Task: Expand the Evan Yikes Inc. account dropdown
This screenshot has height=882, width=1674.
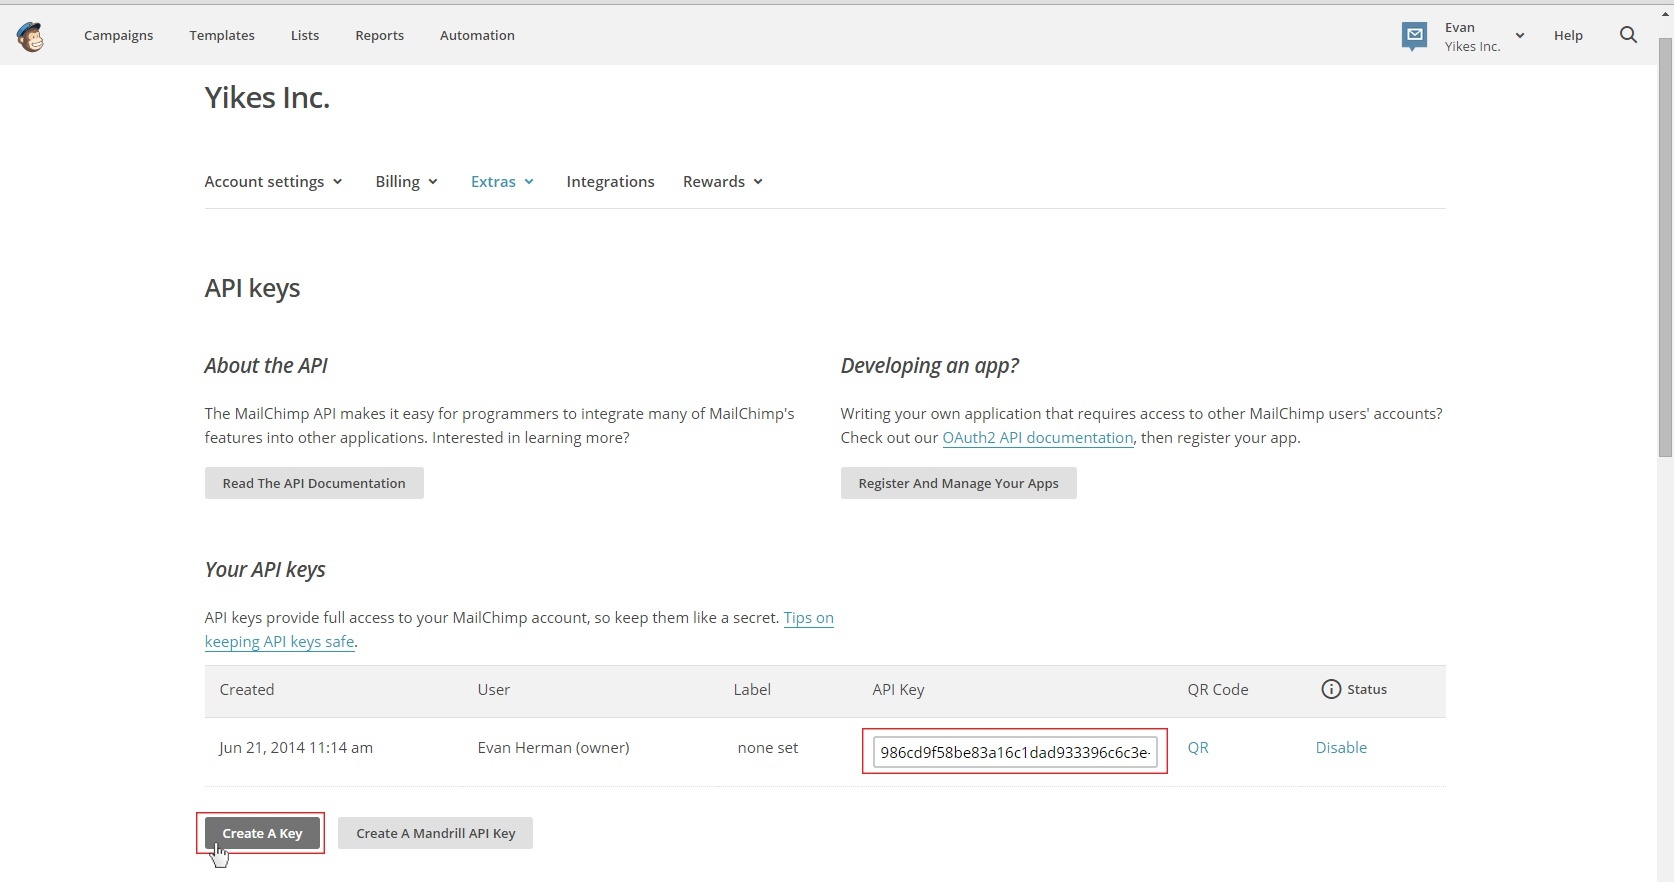Action: (1484, 36)
